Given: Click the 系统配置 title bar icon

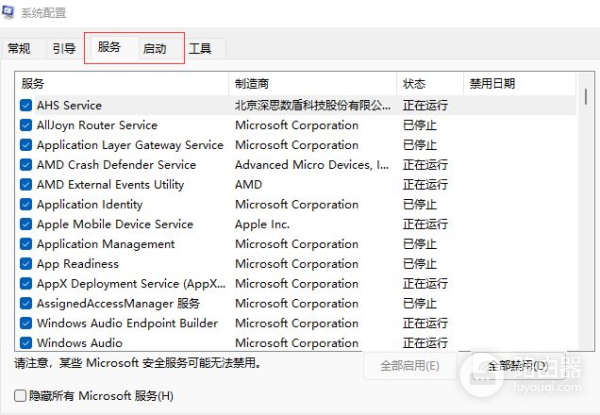Looking at the screenshot, I should point(10,12).
